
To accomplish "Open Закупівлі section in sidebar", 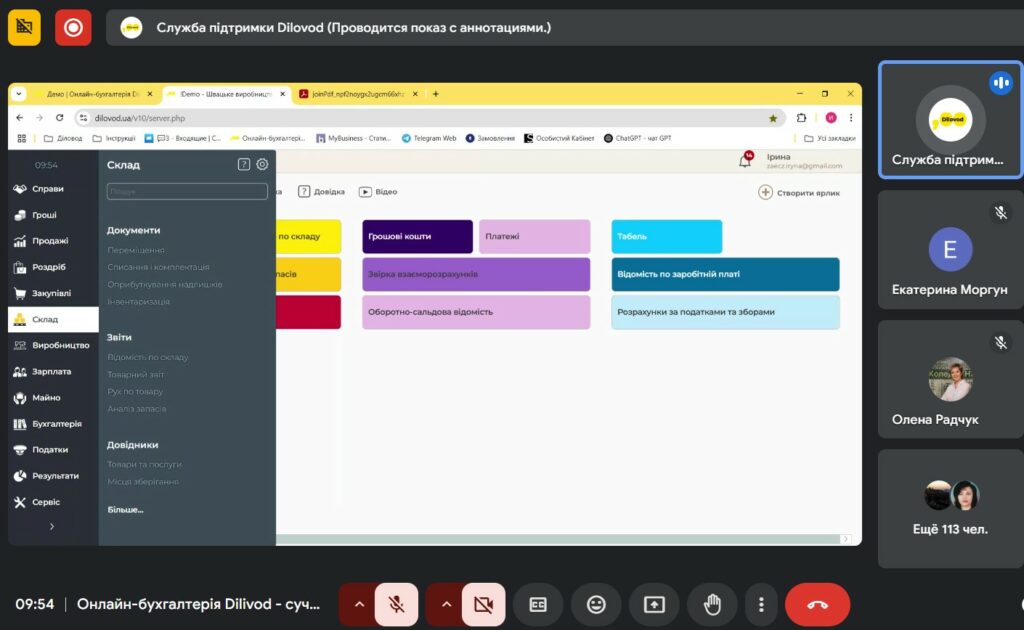I will 51,293.
